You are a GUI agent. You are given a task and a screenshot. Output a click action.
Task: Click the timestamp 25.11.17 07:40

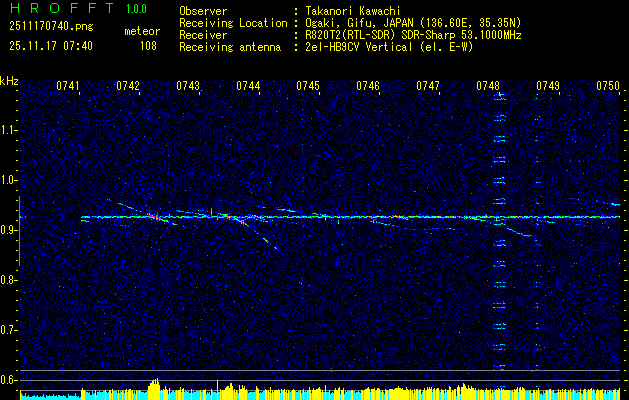pyautogui.click(x=51, y=46)
